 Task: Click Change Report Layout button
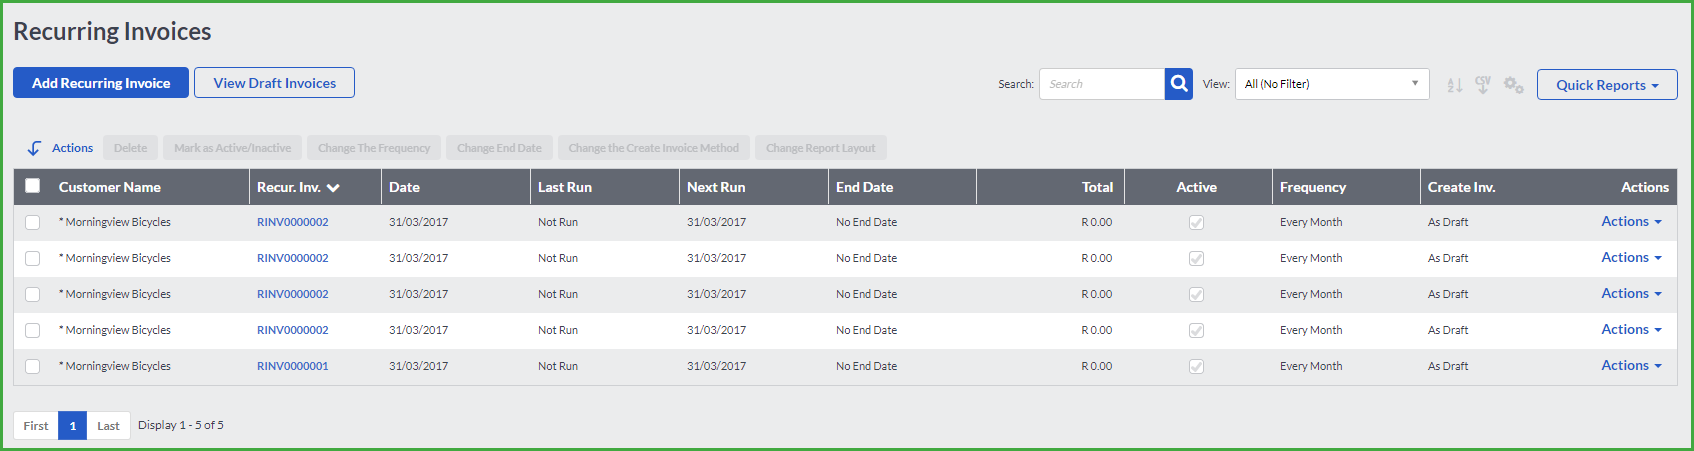820,148
